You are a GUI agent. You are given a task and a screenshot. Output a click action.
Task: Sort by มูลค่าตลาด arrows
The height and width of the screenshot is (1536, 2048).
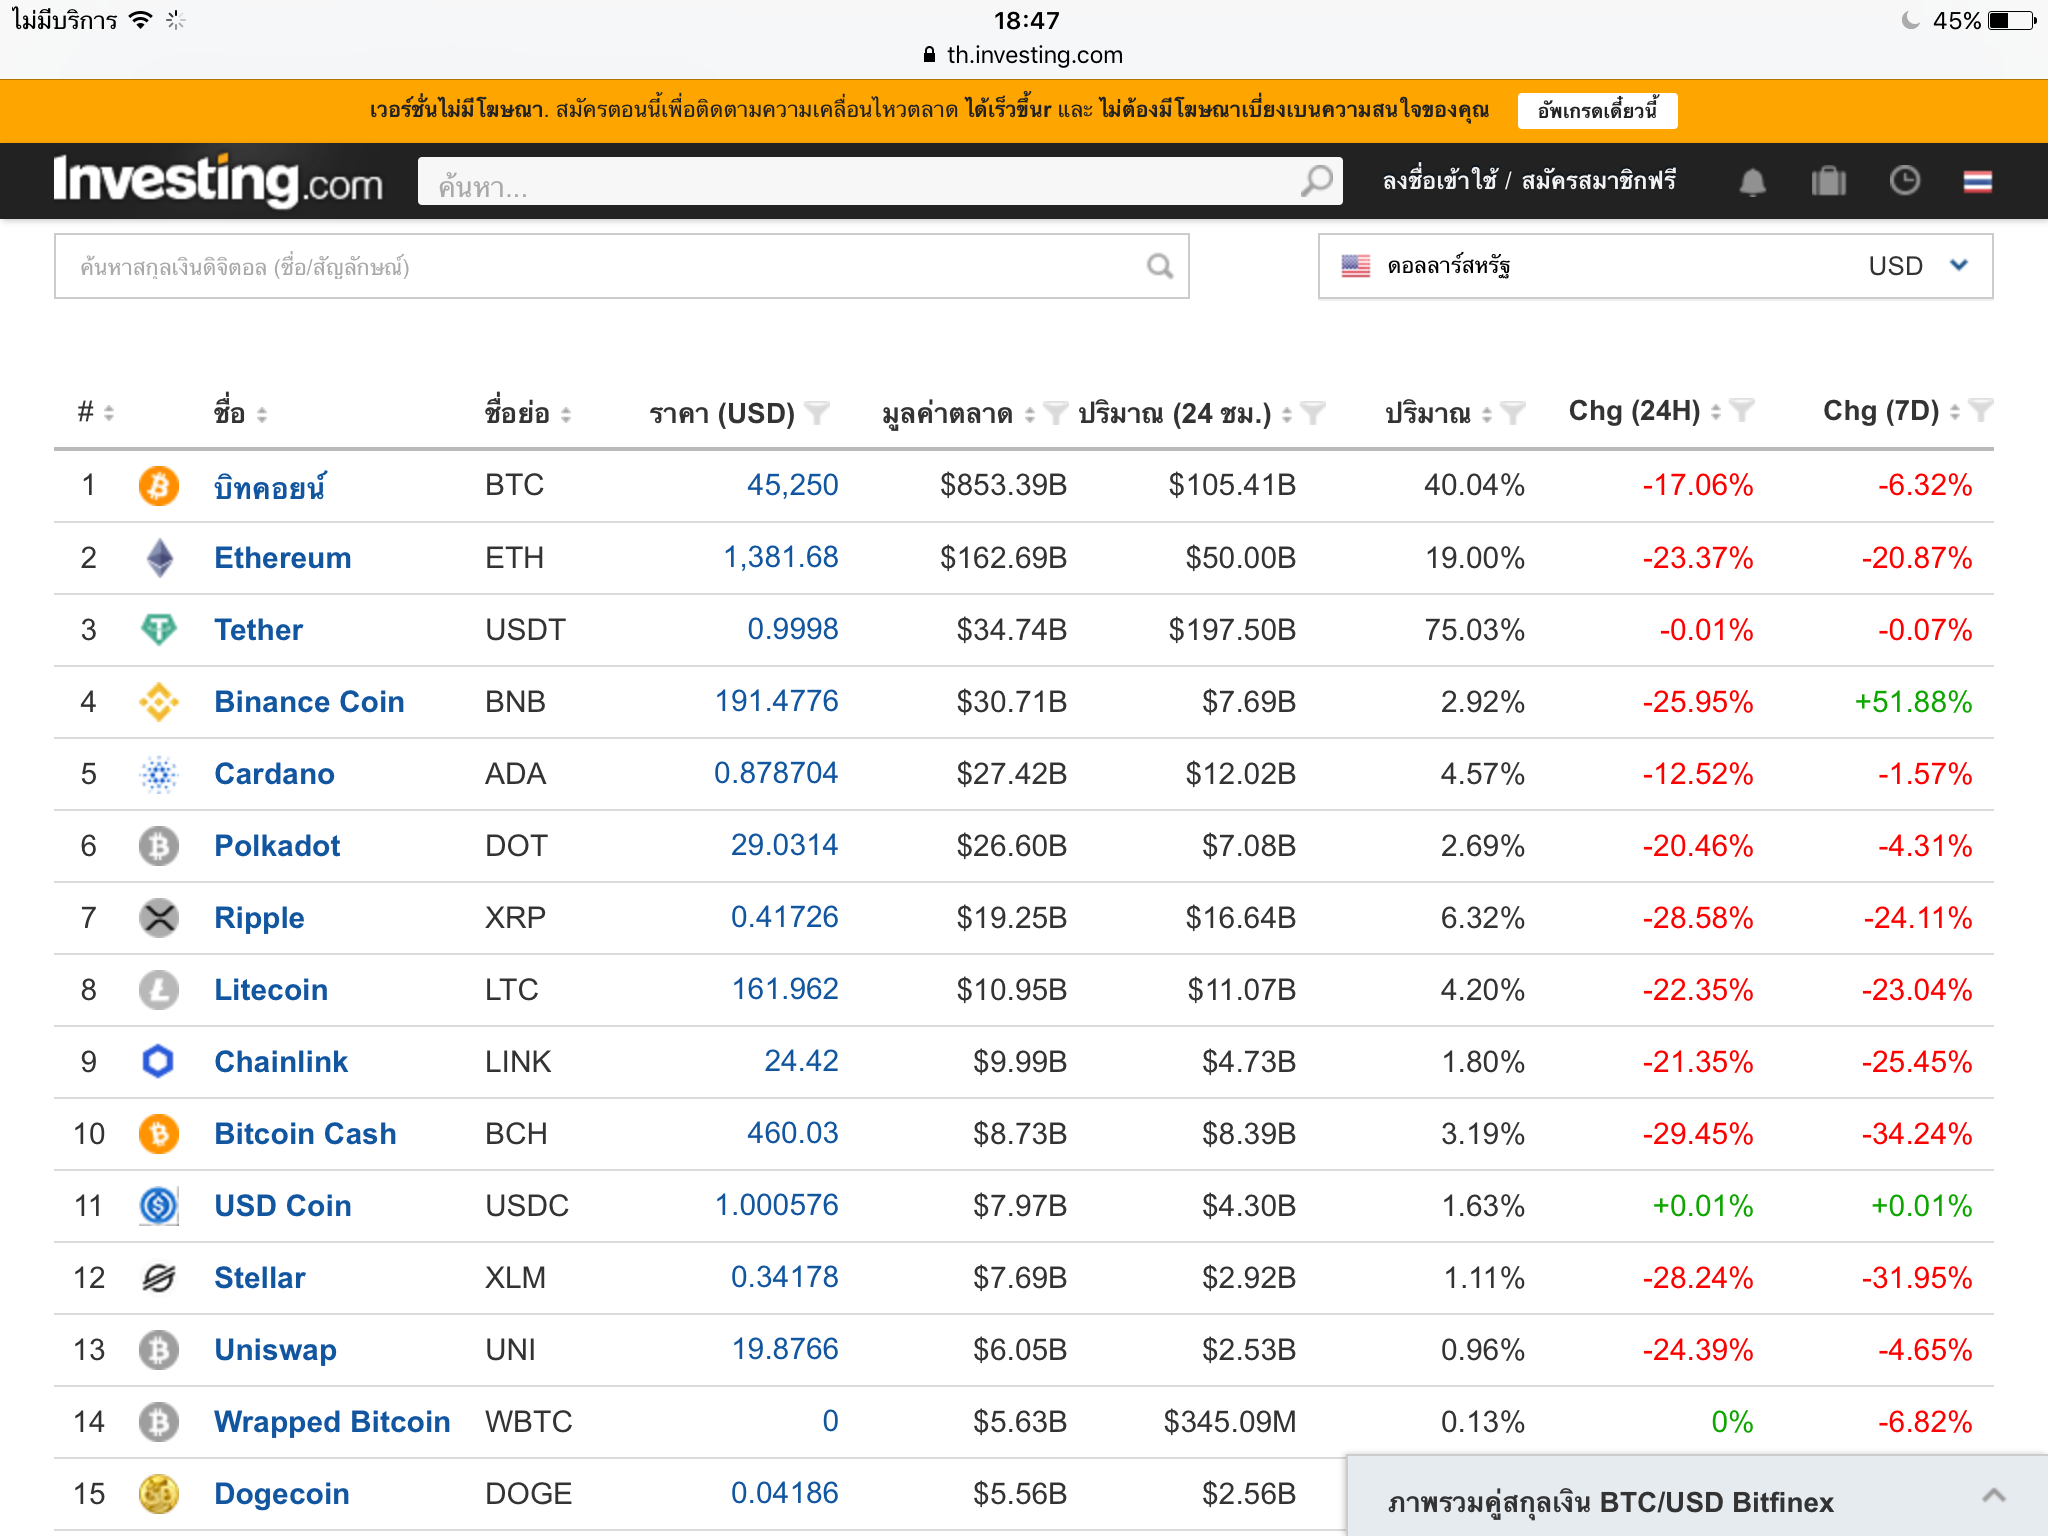coord(1030,413)
